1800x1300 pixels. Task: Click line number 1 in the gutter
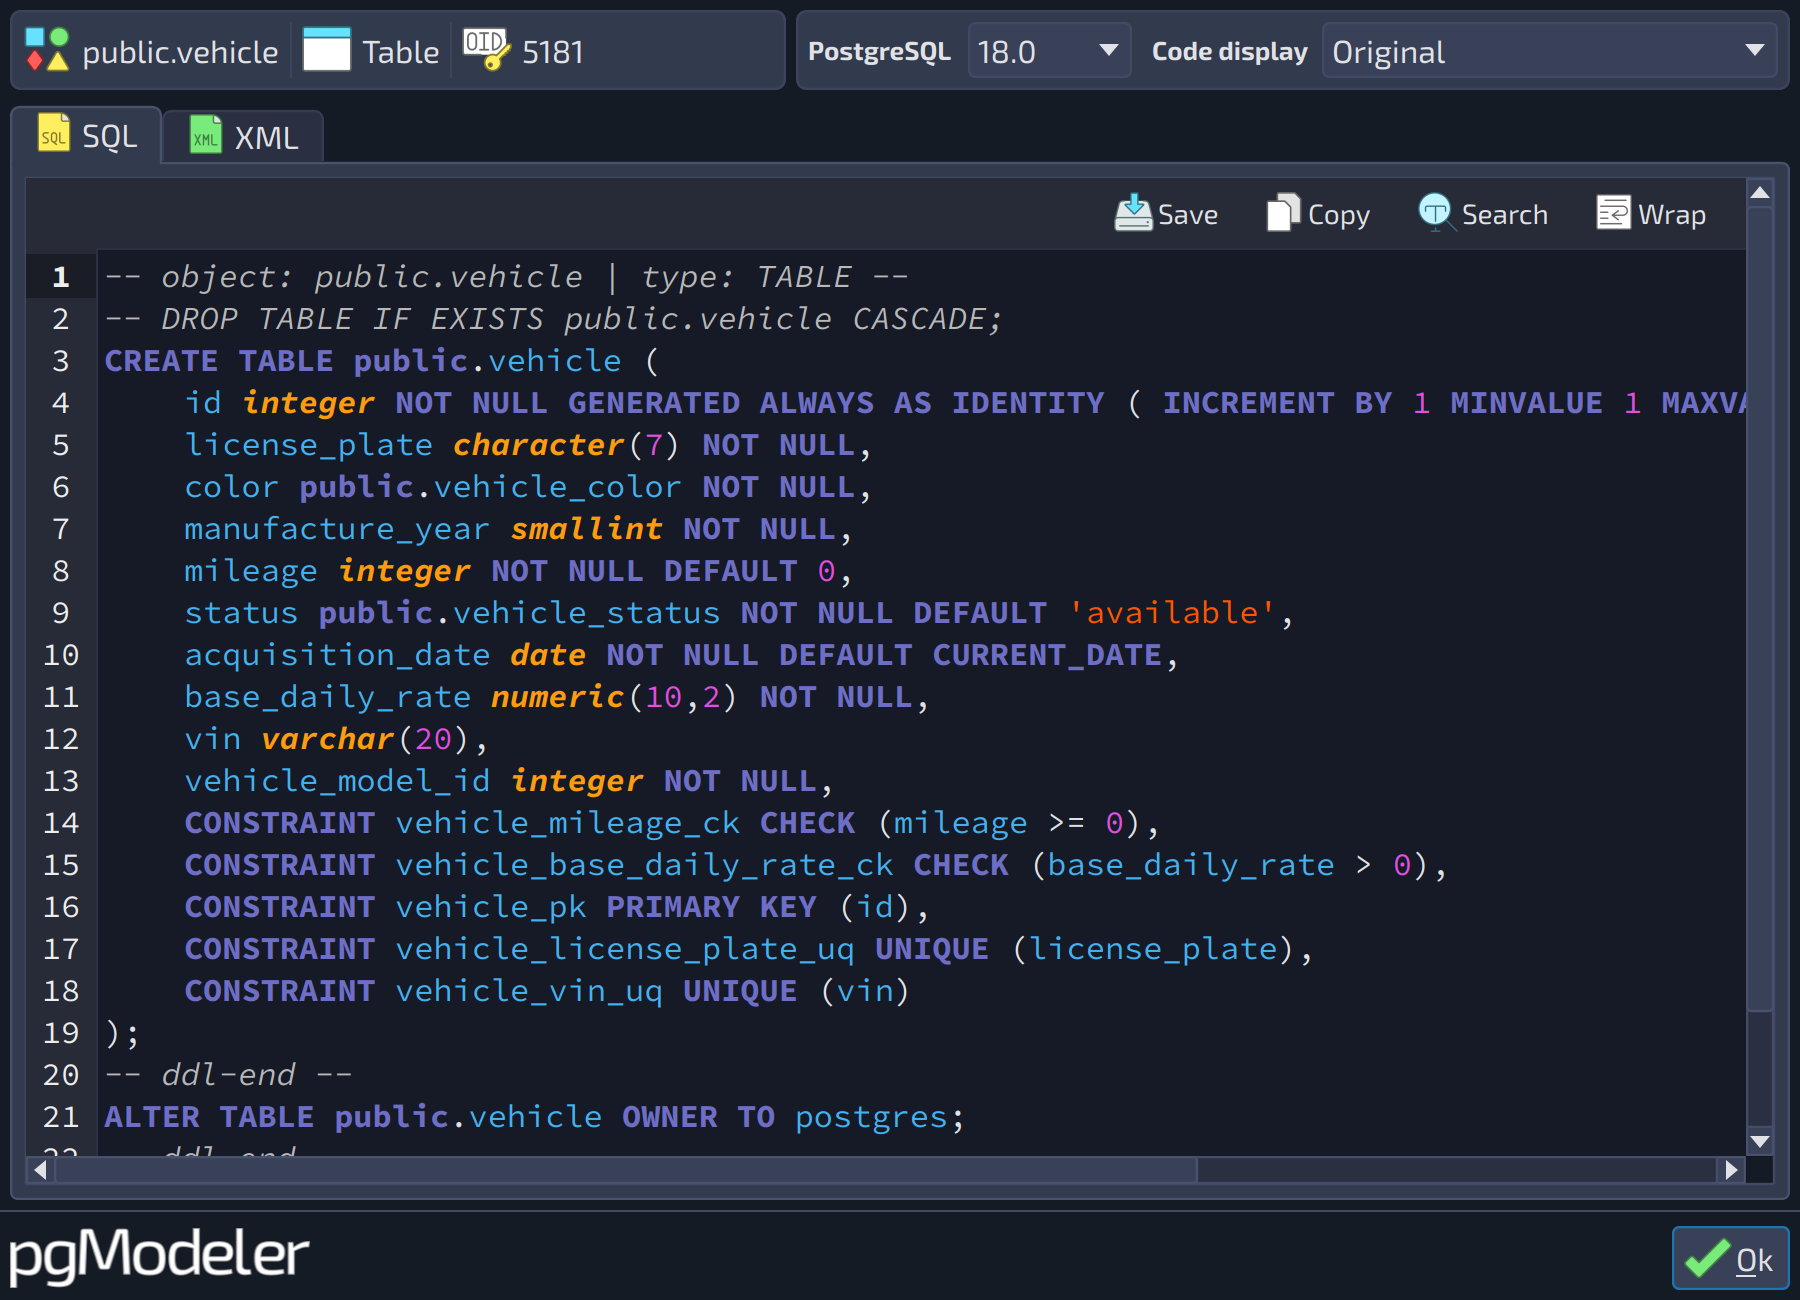pyautogui.click(x=61, y=277)
